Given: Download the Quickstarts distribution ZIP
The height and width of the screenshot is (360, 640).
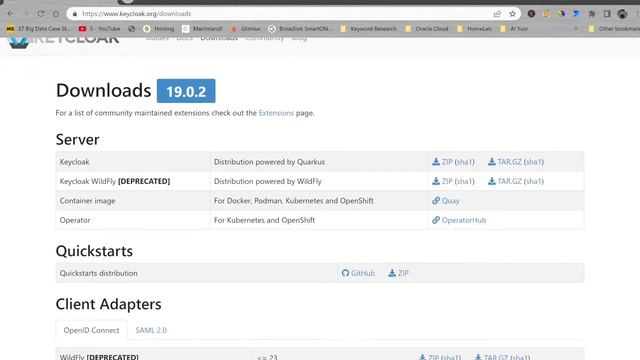Looking at the screenshot, I should [x=398, y=273].
